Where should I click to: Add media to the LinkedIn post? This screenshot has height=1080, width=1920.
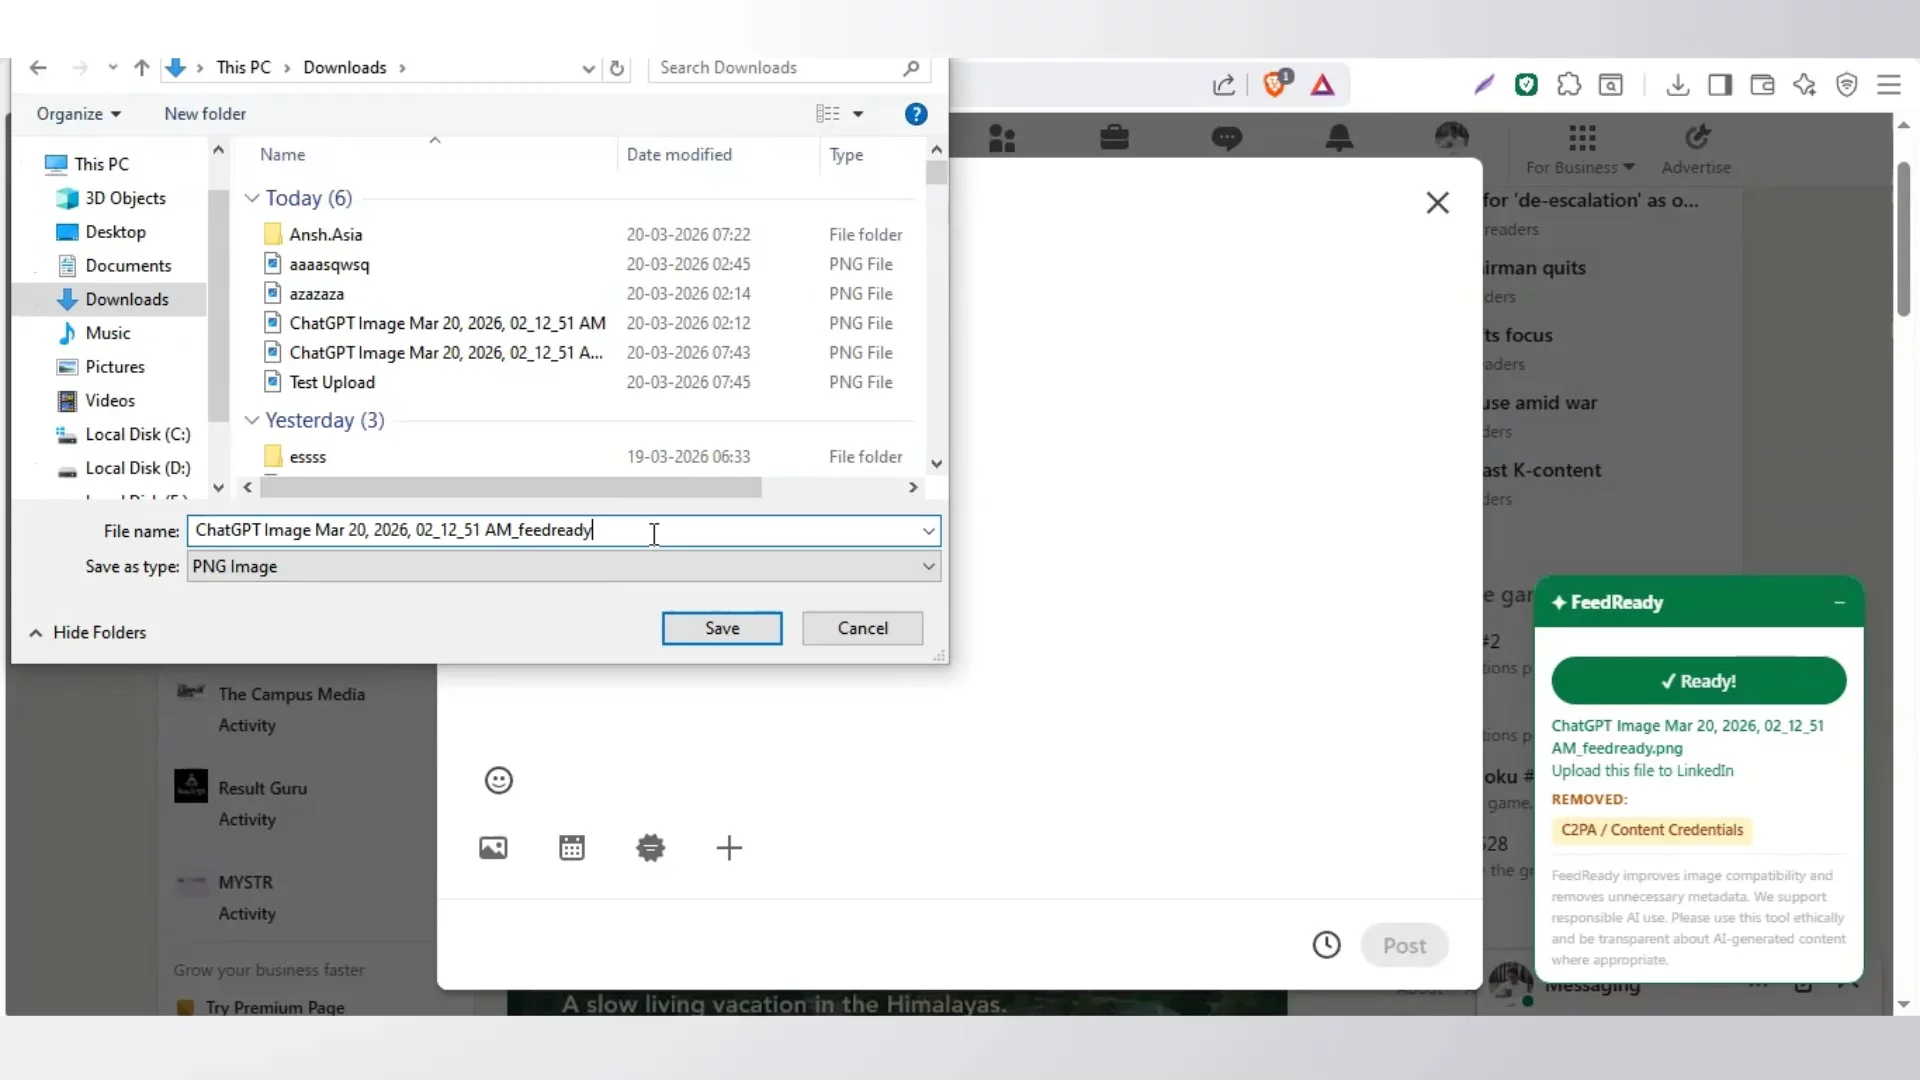[493, 848]
